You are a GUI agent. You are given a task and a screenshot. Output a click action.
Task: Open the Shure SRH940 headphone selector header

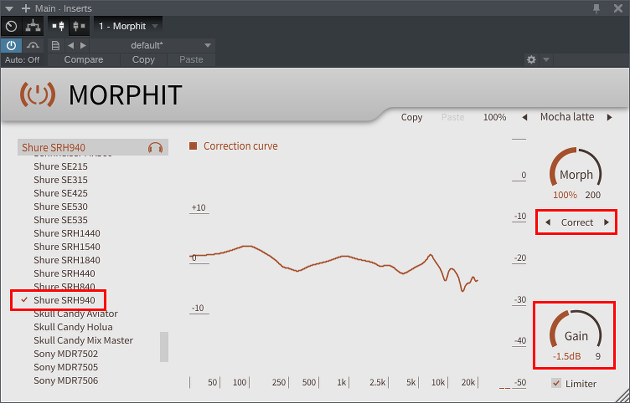point(93,147)
